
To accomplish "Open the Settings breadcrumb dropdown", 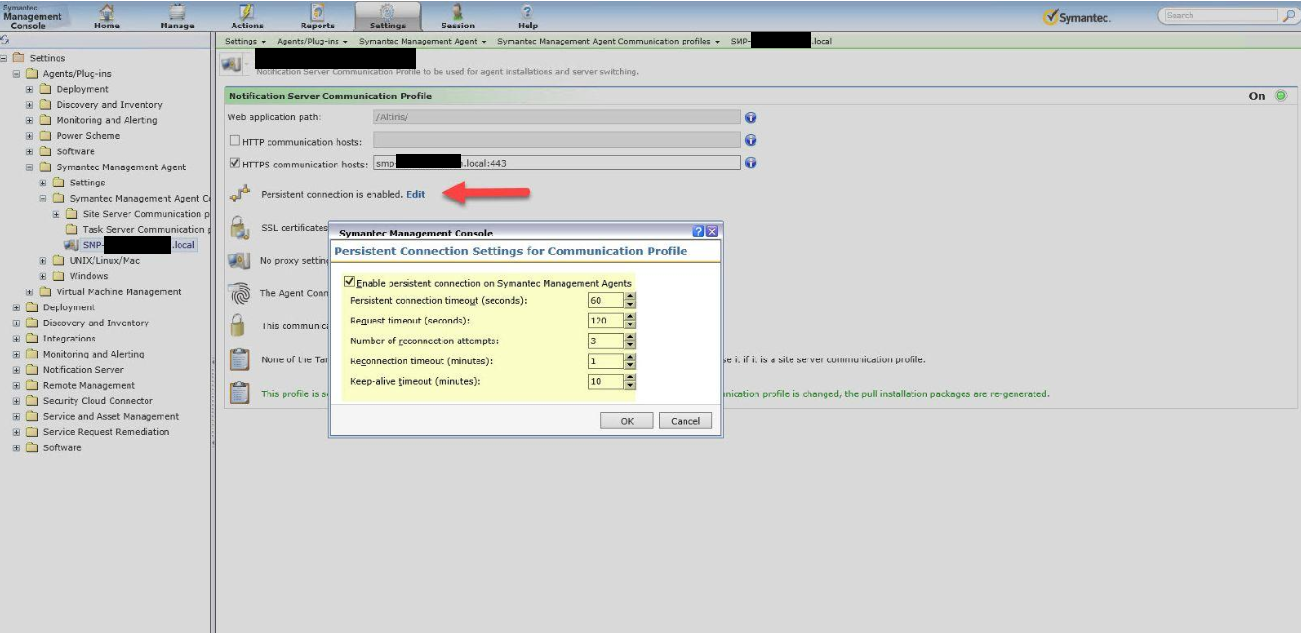I will [263, 42].
